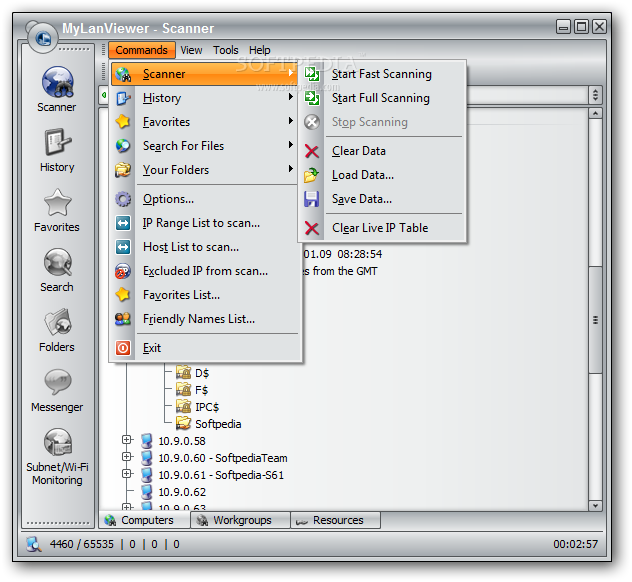The image size is (632, 582).
Task: Click the red Exit power icon
Action: (123, 348)
